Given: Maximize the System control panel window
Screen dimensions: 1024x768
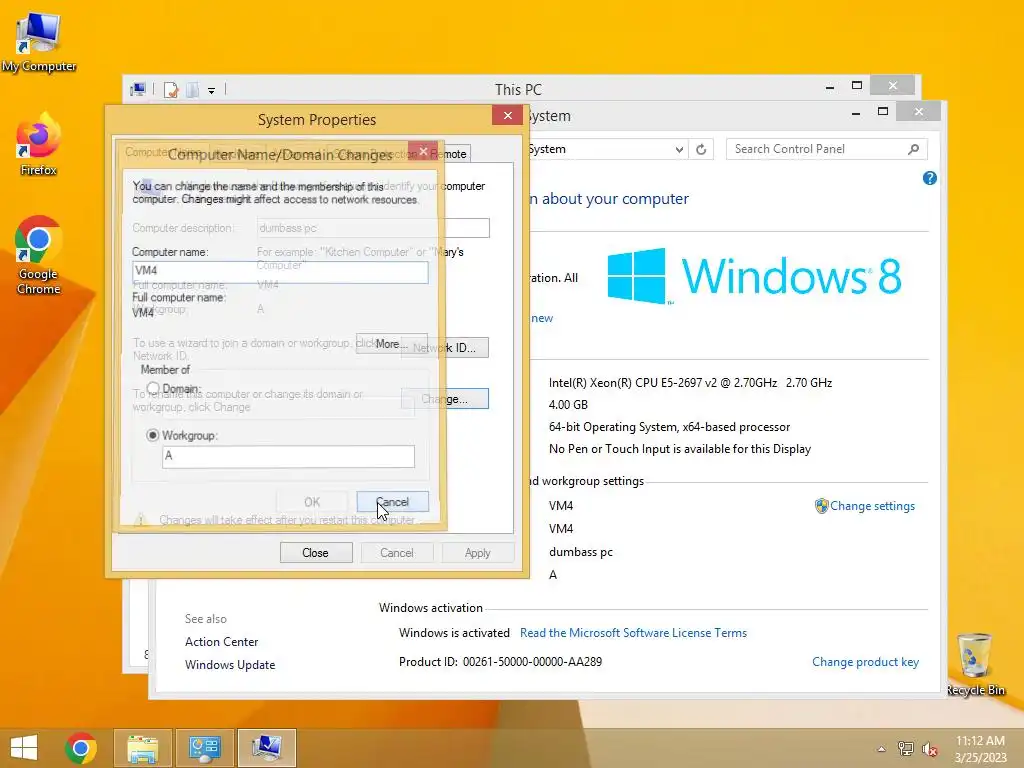Looking at the screenshot, I should (883, 112).
